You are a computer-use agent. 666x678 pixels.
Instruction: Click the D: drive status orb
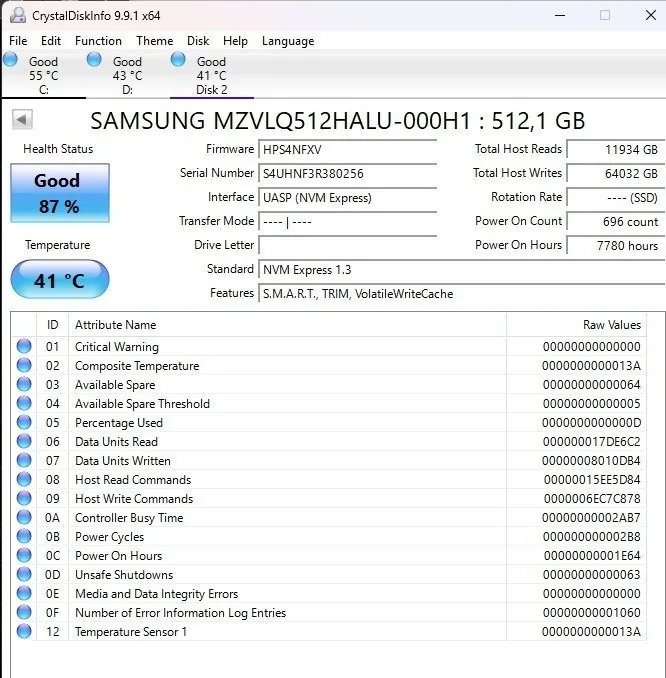94,59
